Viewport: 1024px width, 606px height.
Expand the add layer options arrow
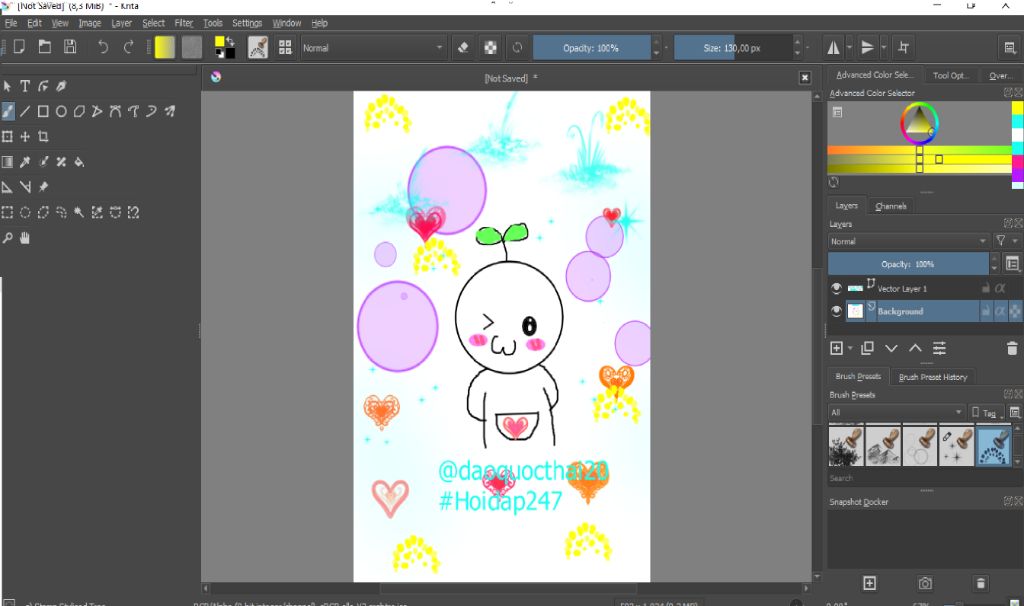tap(850, 348)
